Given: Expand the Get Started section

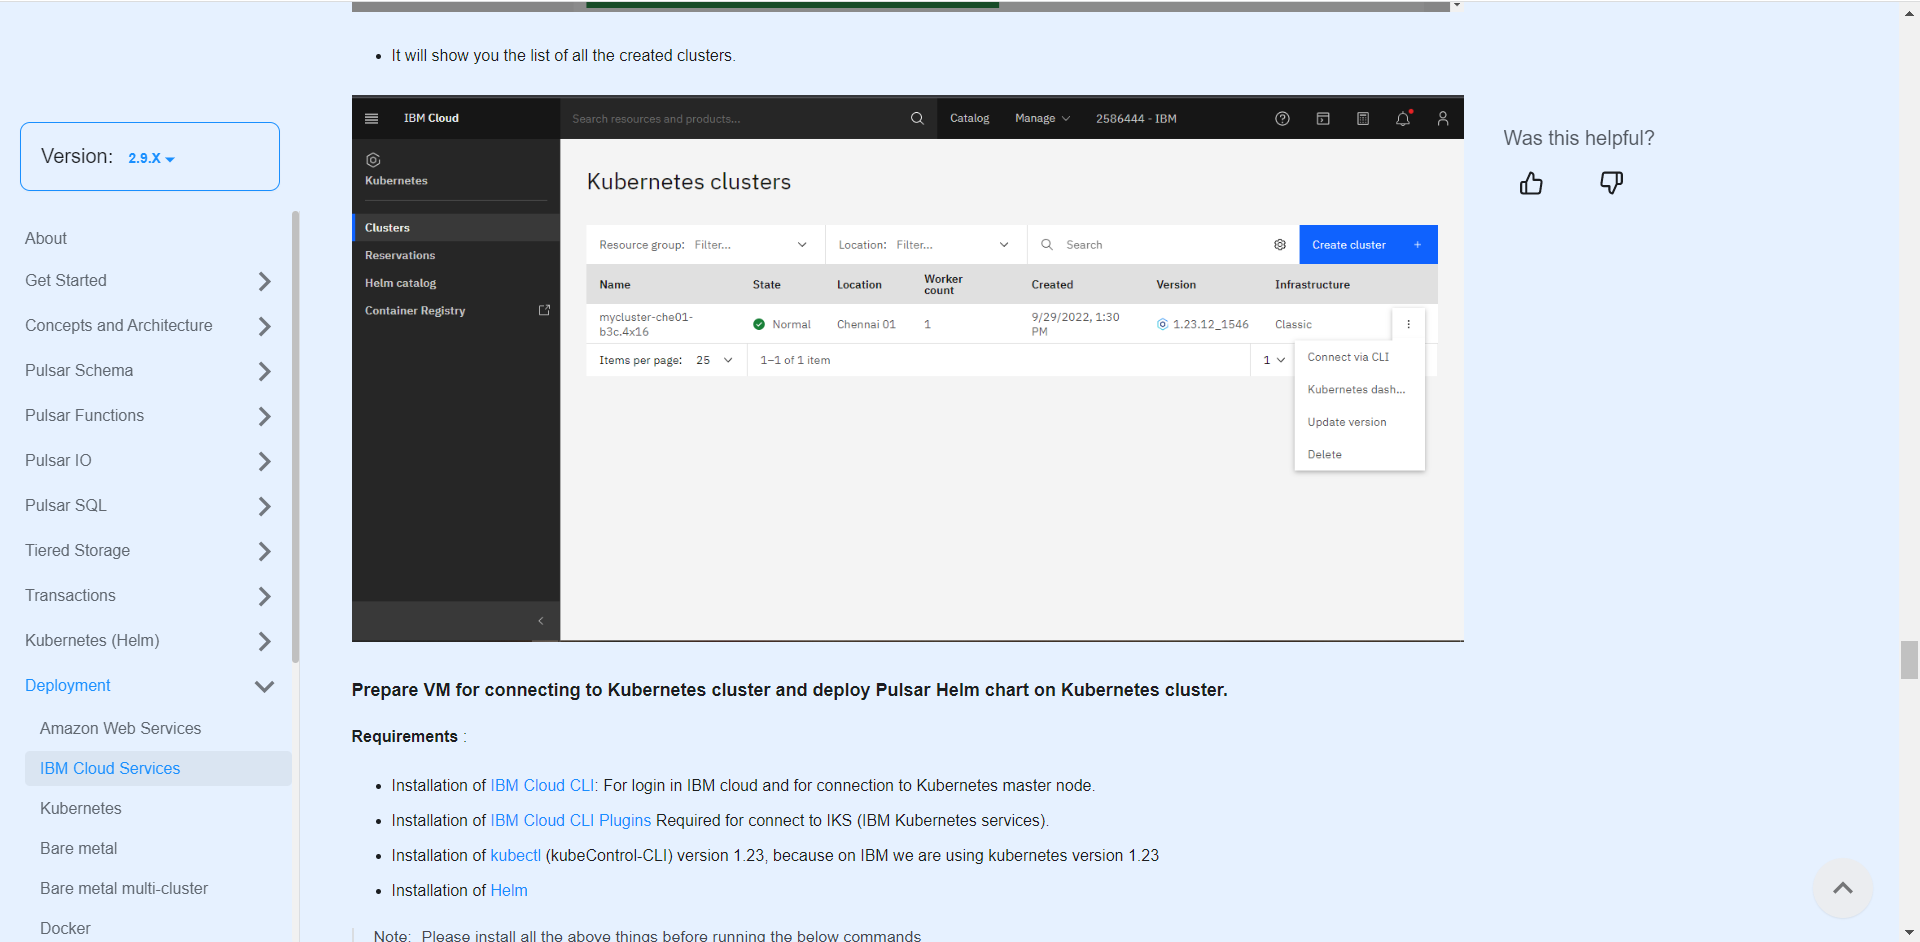Looking at the screenshot, I should coord(264,281).
